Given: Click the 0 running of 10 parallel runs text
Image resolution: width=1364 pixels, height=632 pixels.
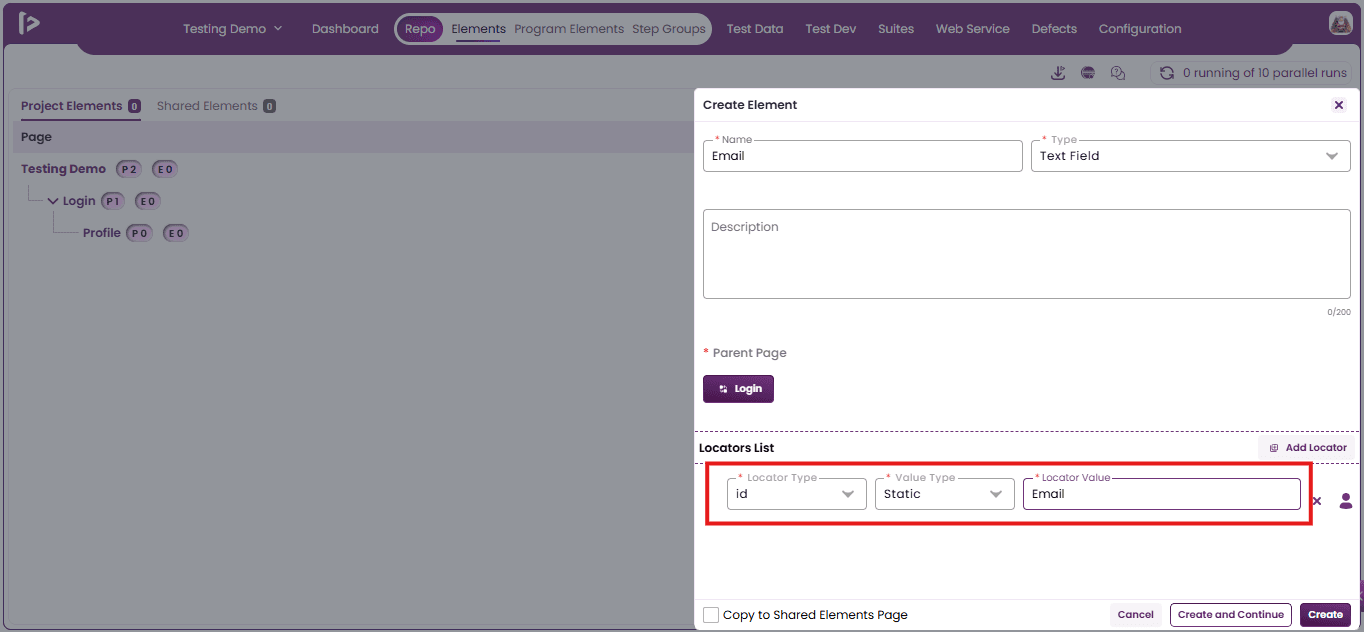Looking at the screenshot, I should [x=1266, y=73].
